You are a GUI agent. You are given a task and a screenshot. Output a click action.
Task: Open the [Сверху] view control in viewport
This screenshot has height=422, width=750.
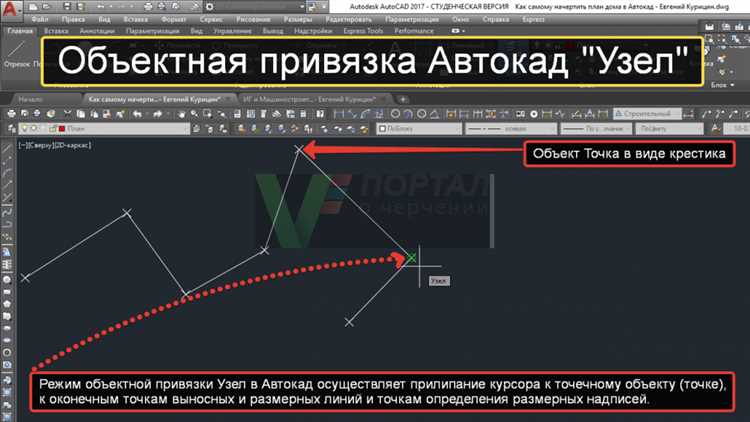tap(41, 145)
